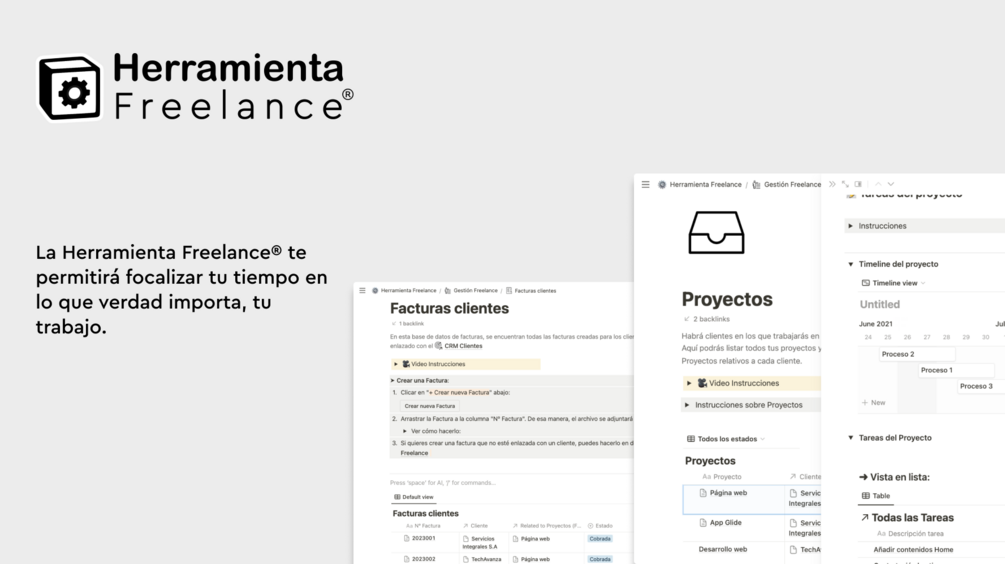Expand the Crear una Factura toggle

[x=393, y=380]
